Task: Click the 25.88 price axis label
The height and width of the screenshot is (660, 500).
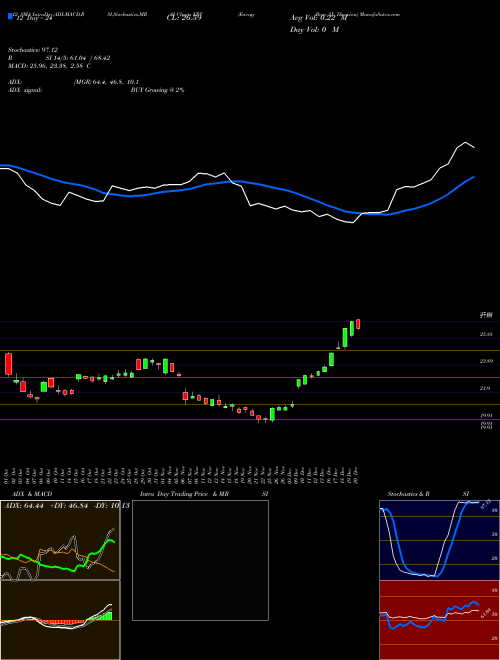Action: 487,334
